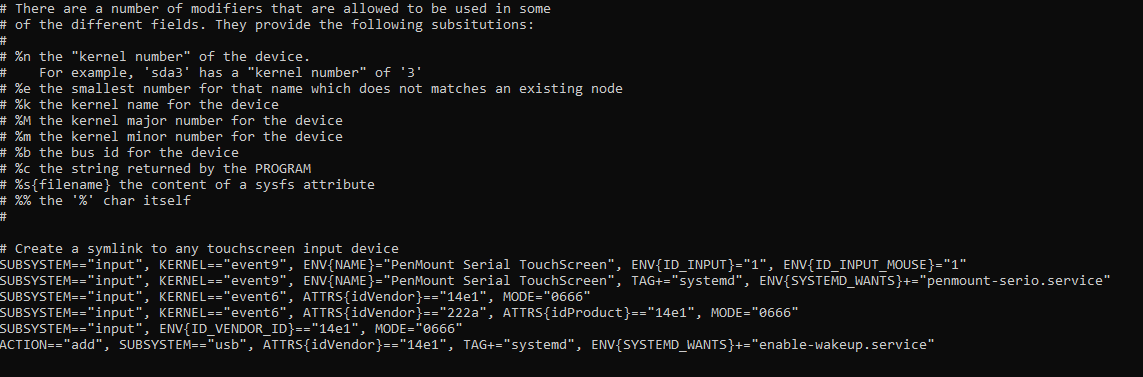1143x377 pixels.
Task: Click the %% char itself comment line
Action: tap(95, 201)
